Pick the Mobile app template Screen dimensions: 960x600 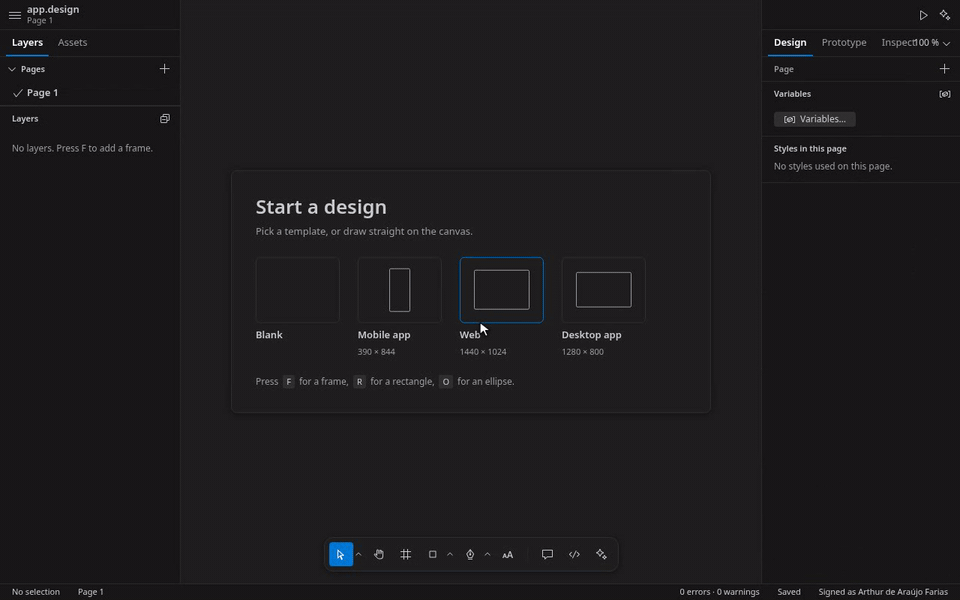(x=399, y=290)
